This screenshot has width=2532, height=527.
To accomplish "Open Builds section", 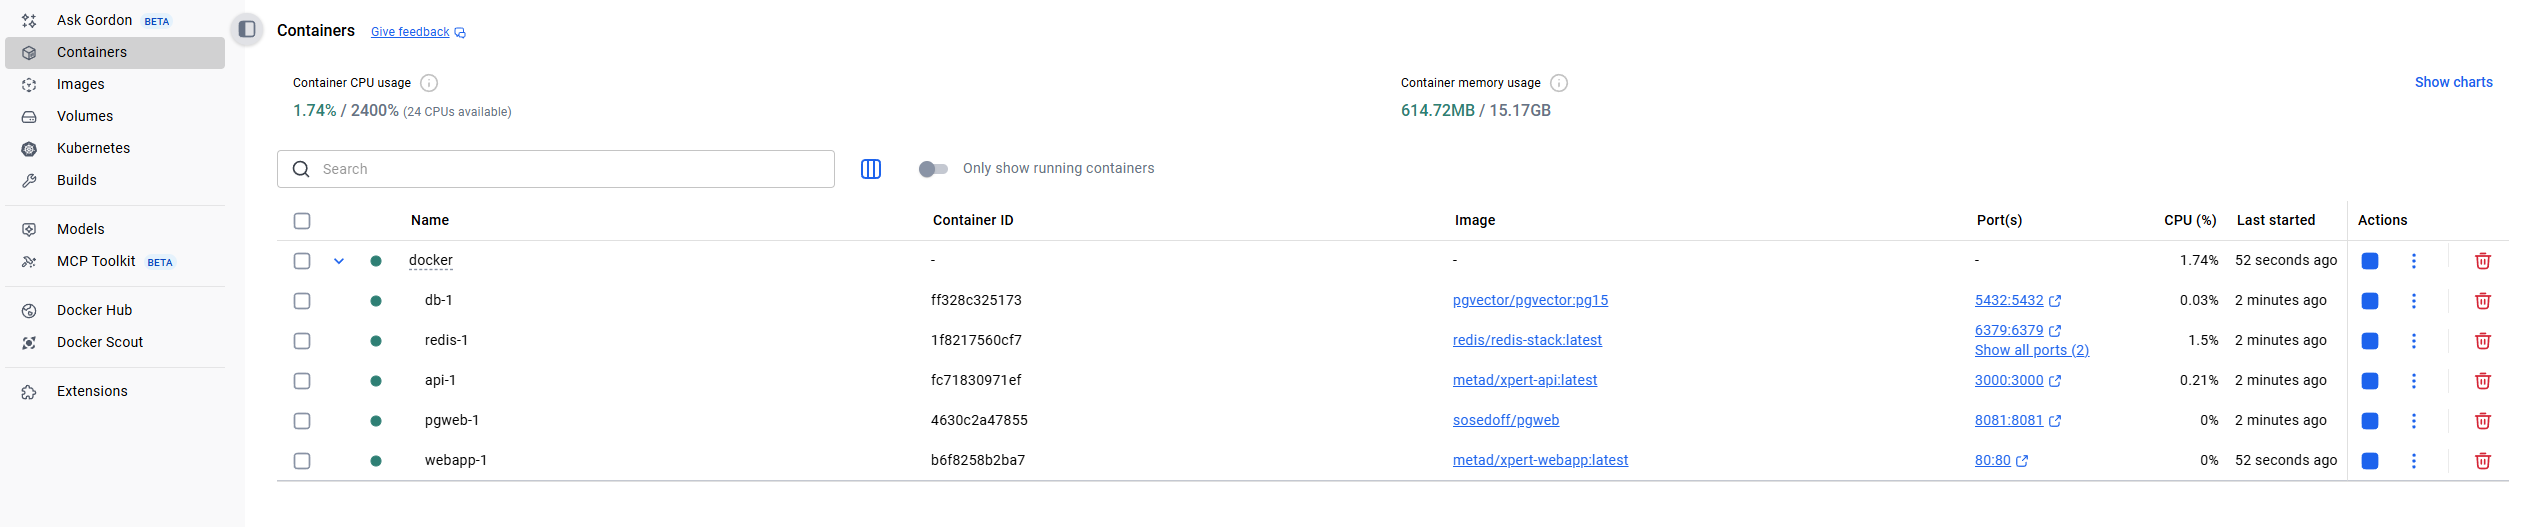I will [x=114, y=180].
